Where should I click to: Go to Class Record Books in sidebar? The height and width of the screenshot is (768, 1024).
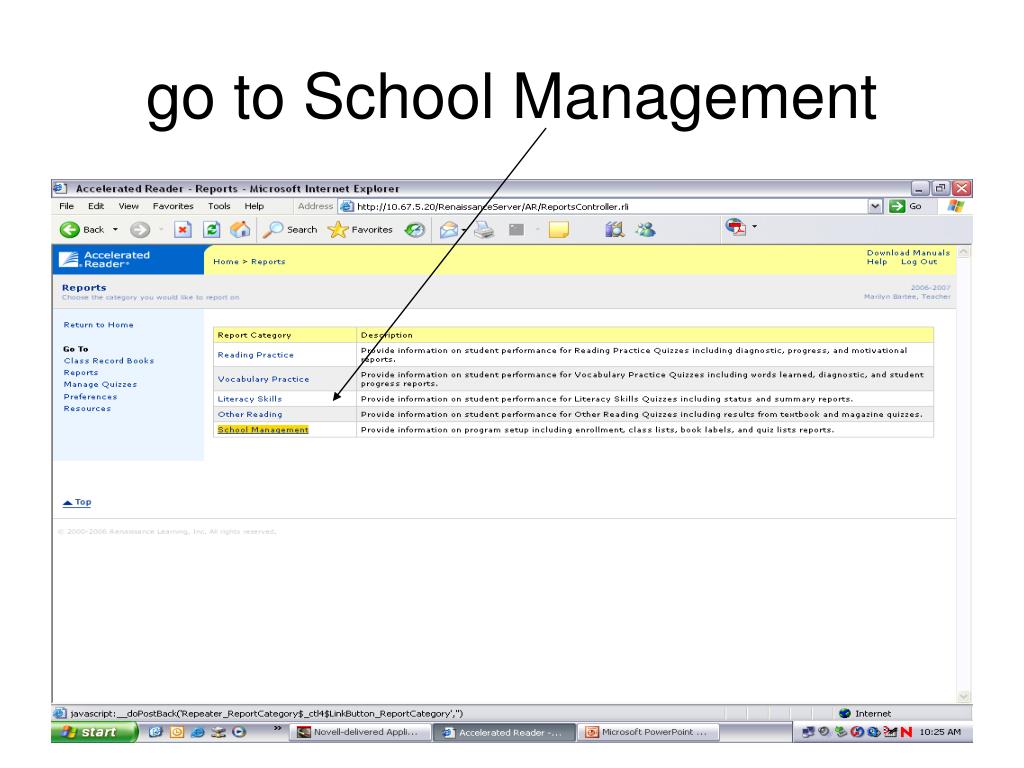tap(109, 361)
